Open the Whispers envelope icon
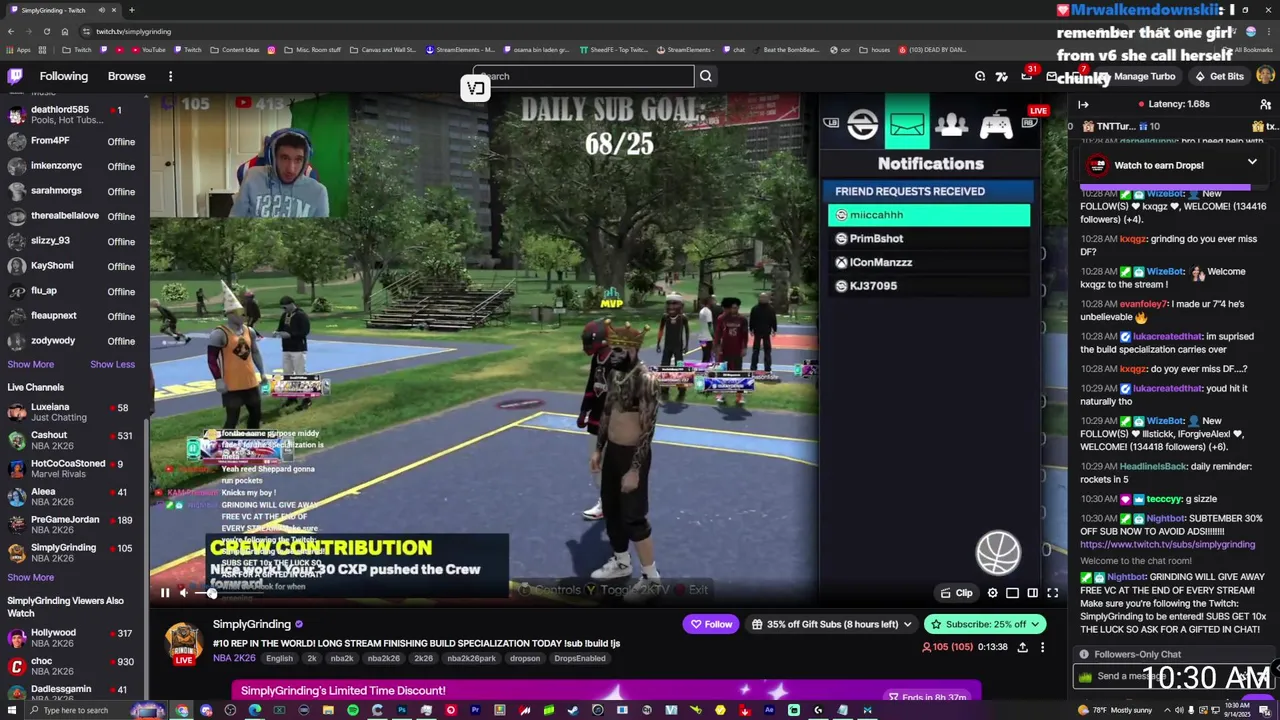Screen dimensions: 1280x720 [1052, 76]
